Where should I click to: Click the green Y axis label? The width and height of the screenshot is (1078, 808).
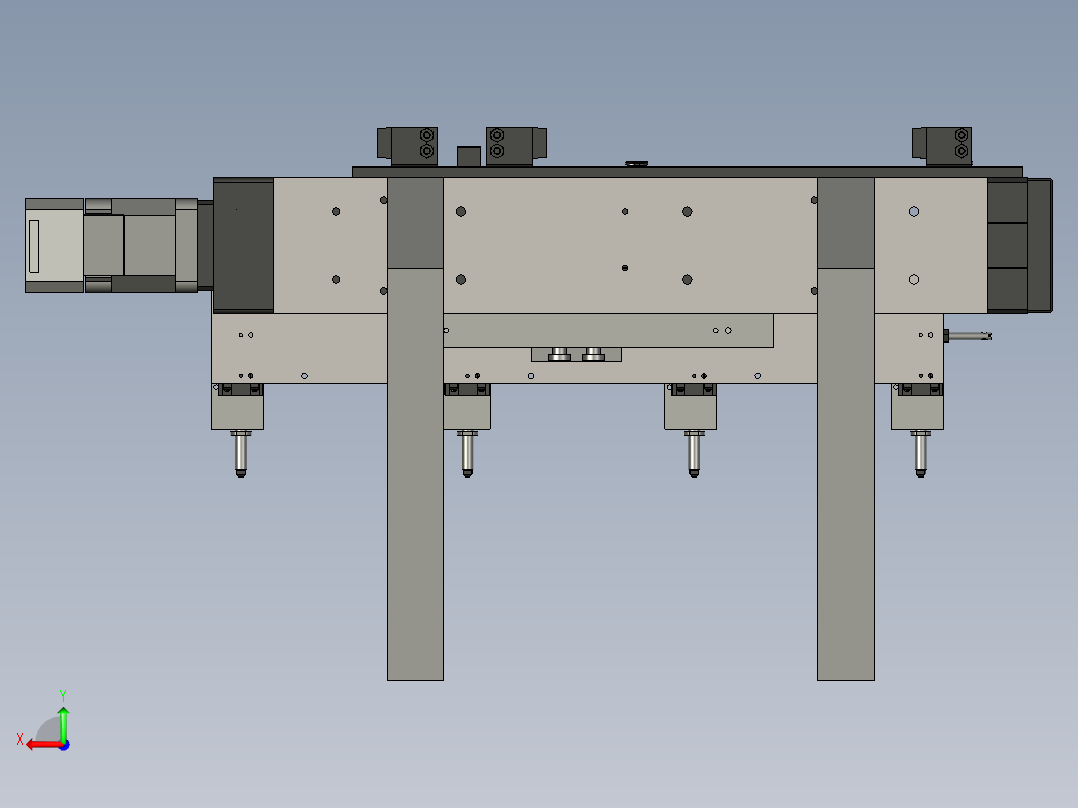(x=63, y=696)
